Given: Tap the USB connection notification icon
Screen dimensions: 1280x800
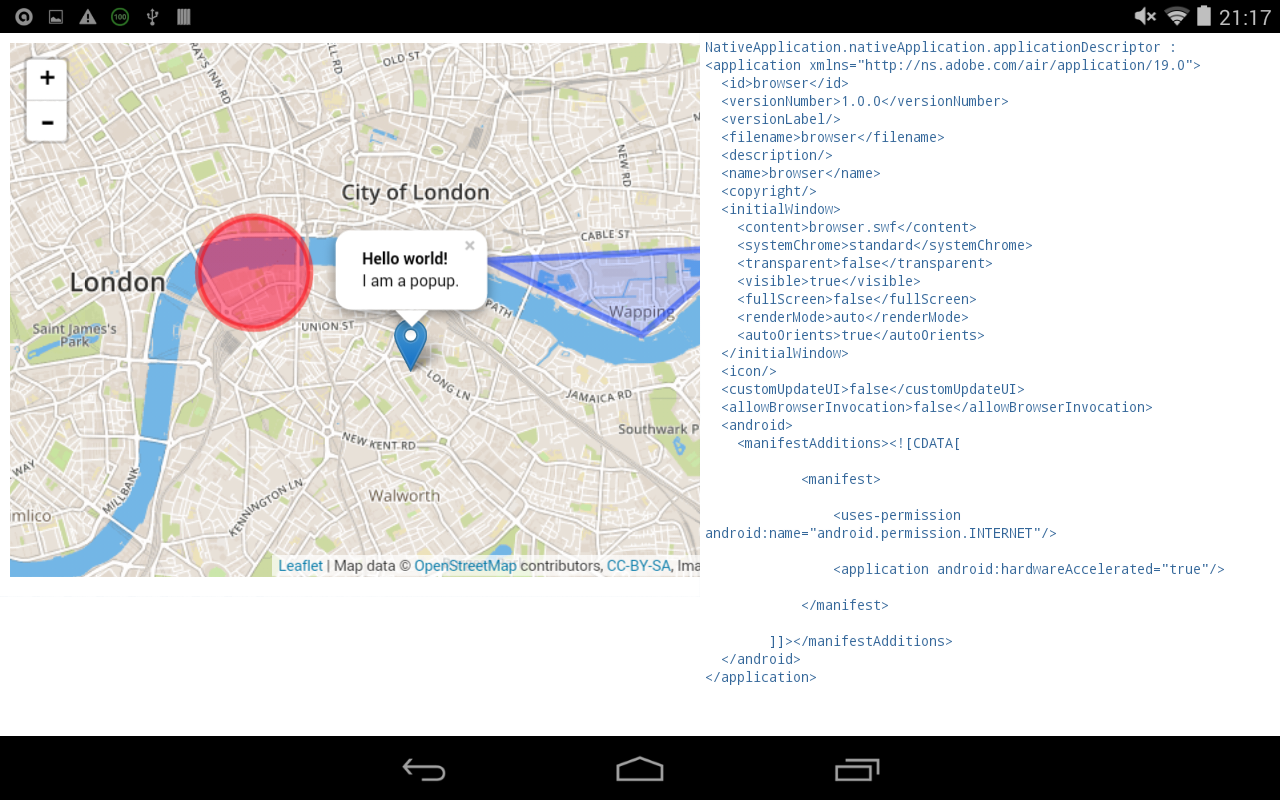Looking at the screenshot, I should (x=152, y=17).
